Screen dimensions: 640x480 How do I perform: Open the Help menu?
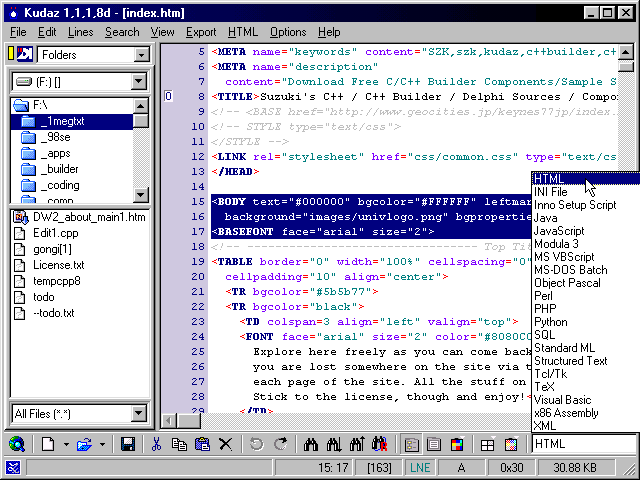pyautogui.click(x=329, y=32)
